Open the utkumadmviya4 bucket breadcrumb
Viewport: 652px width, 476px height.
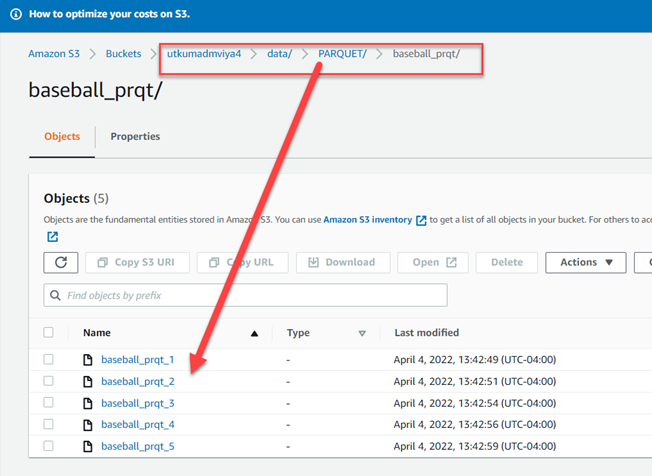204,54
